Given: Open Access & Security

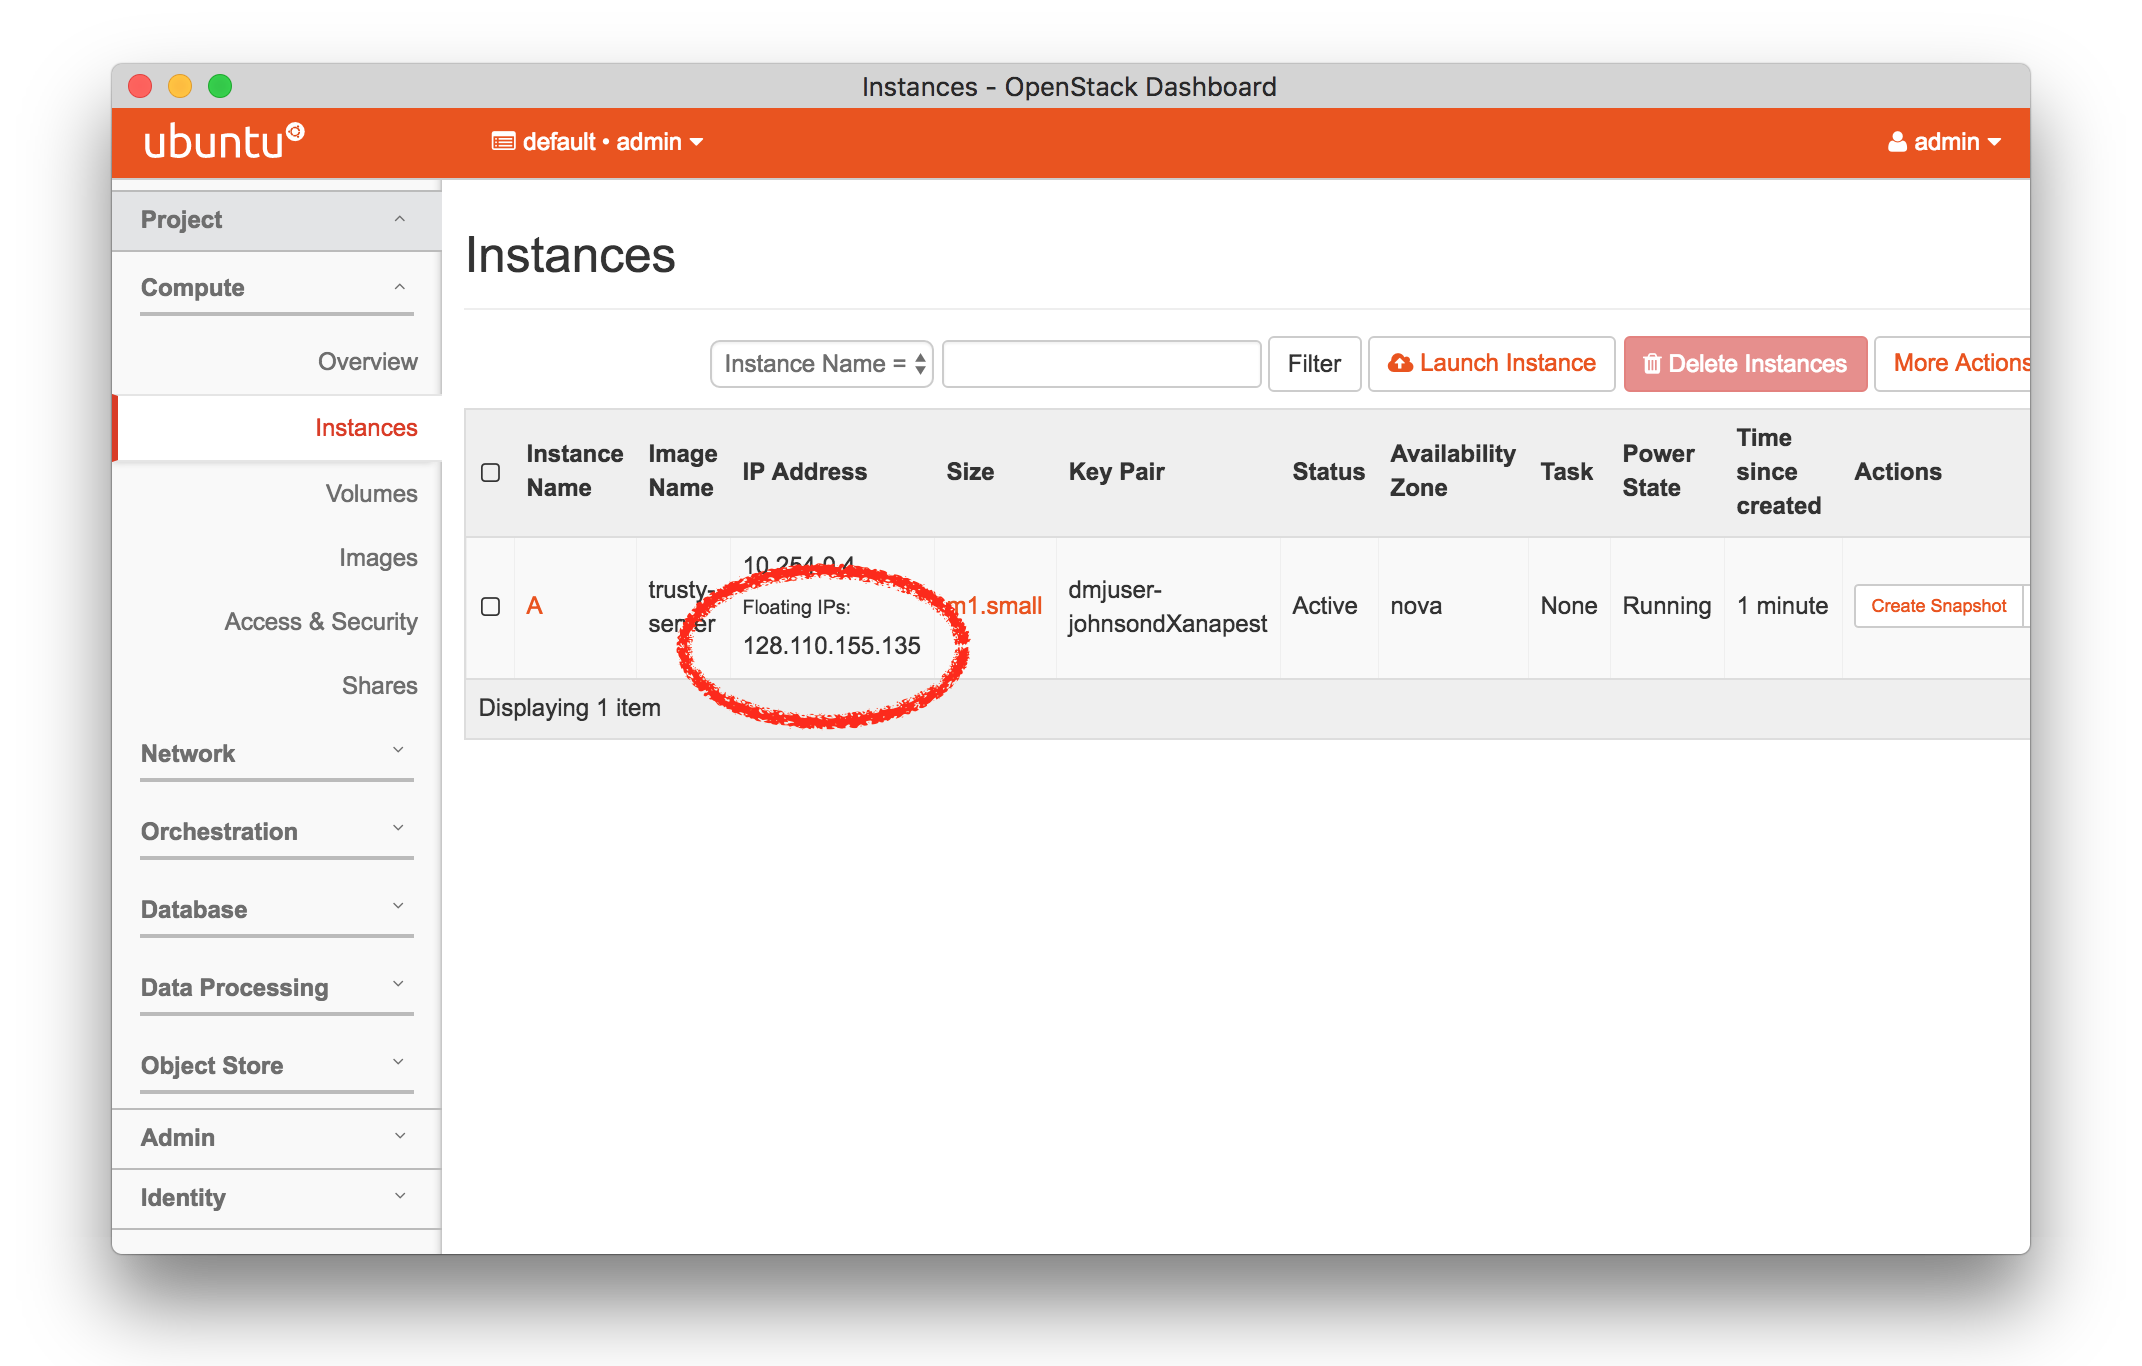Looking at the screenshot, I should coord(321,622).
